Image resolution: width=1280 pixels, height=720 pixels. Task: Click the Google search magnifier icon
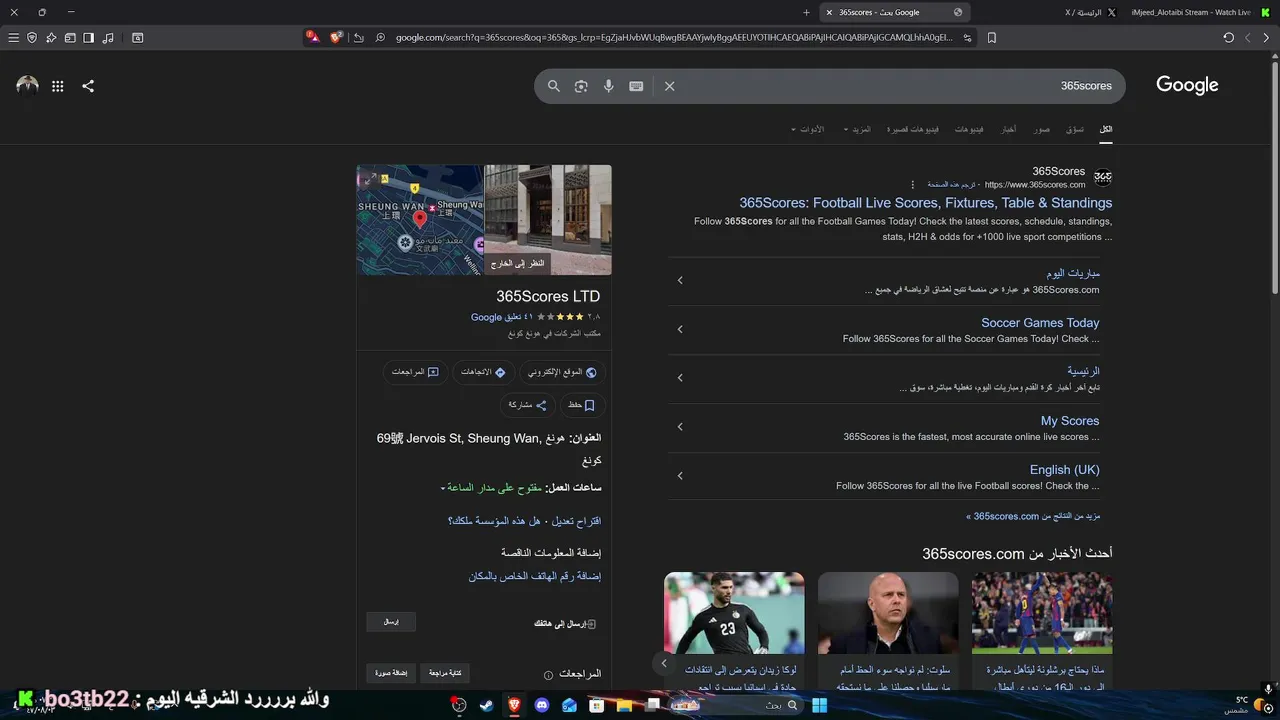point(553,86)
